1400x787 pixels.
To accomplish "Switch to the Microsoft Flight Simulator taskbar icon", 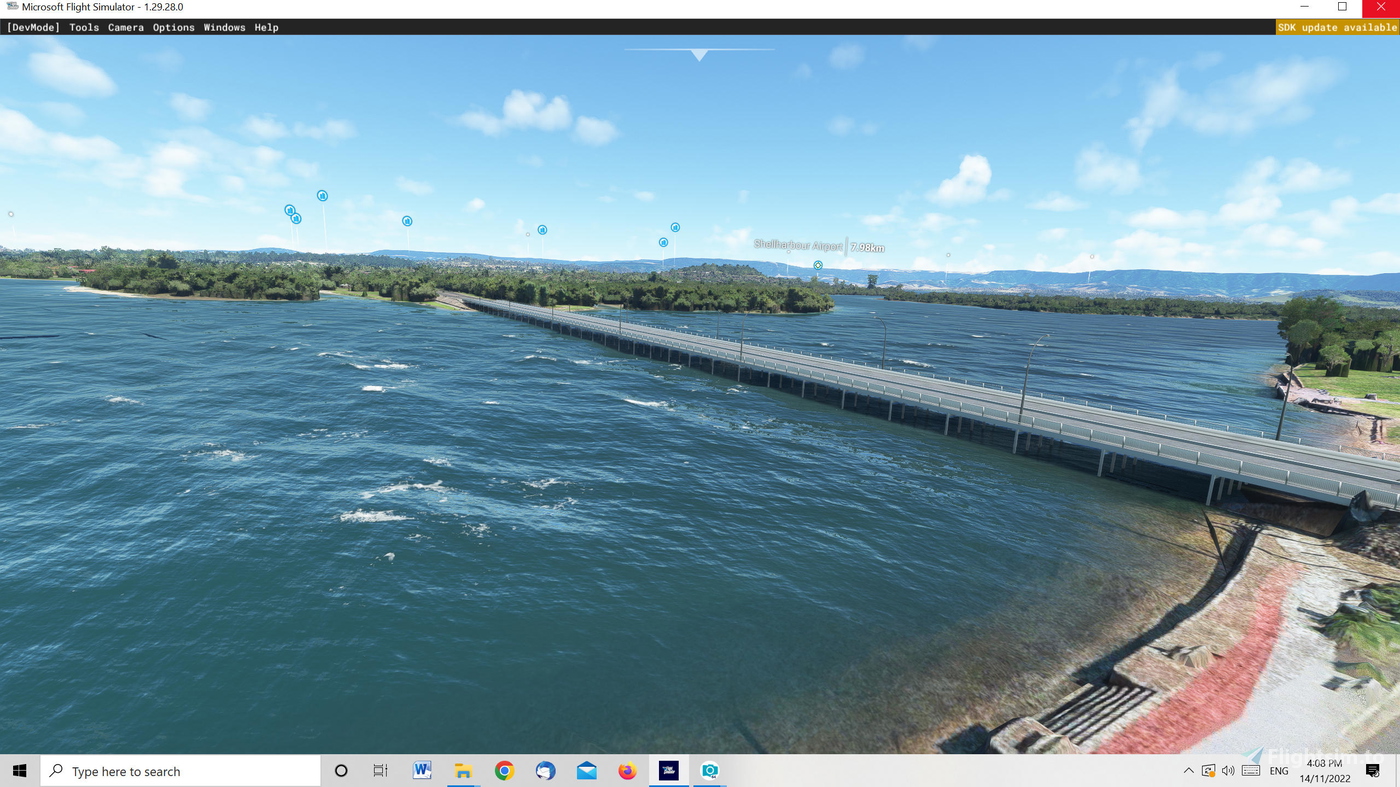I will tap(667, 770).
